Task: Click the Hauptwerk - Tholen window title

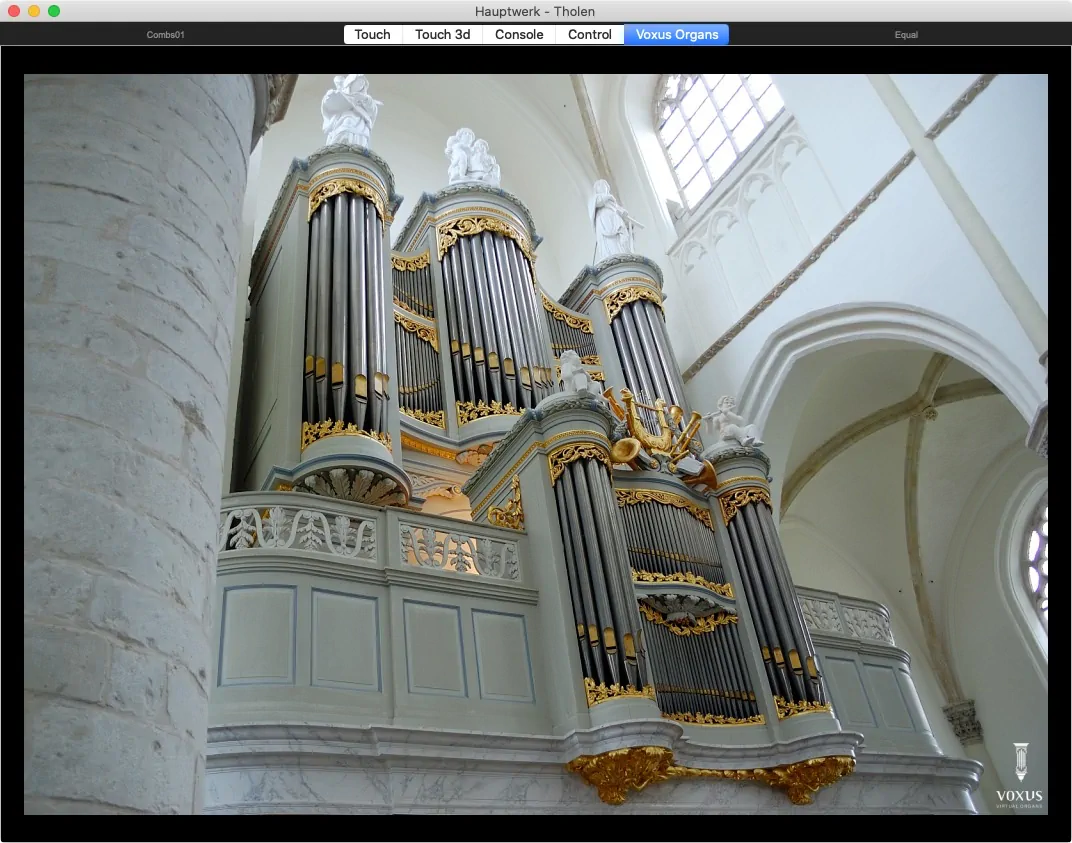Action: (x=536, y=11)
